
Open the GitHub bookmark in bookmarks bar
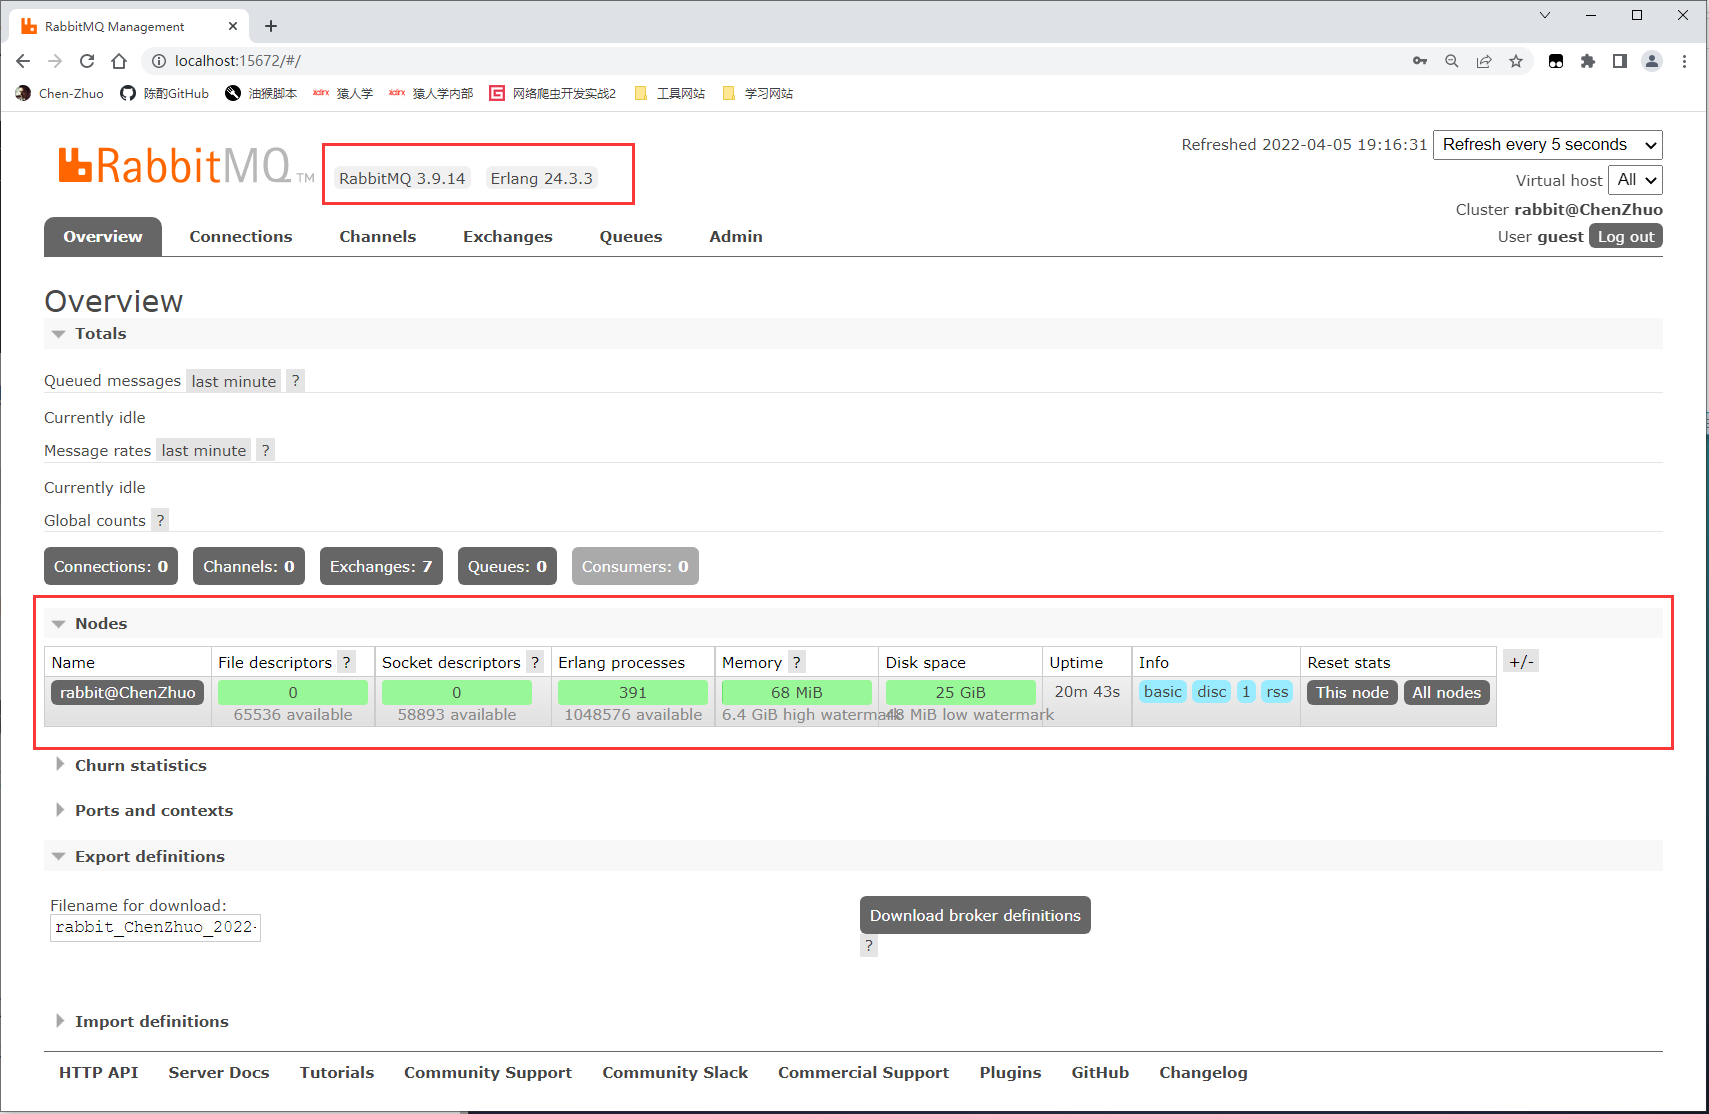(165, 93)
